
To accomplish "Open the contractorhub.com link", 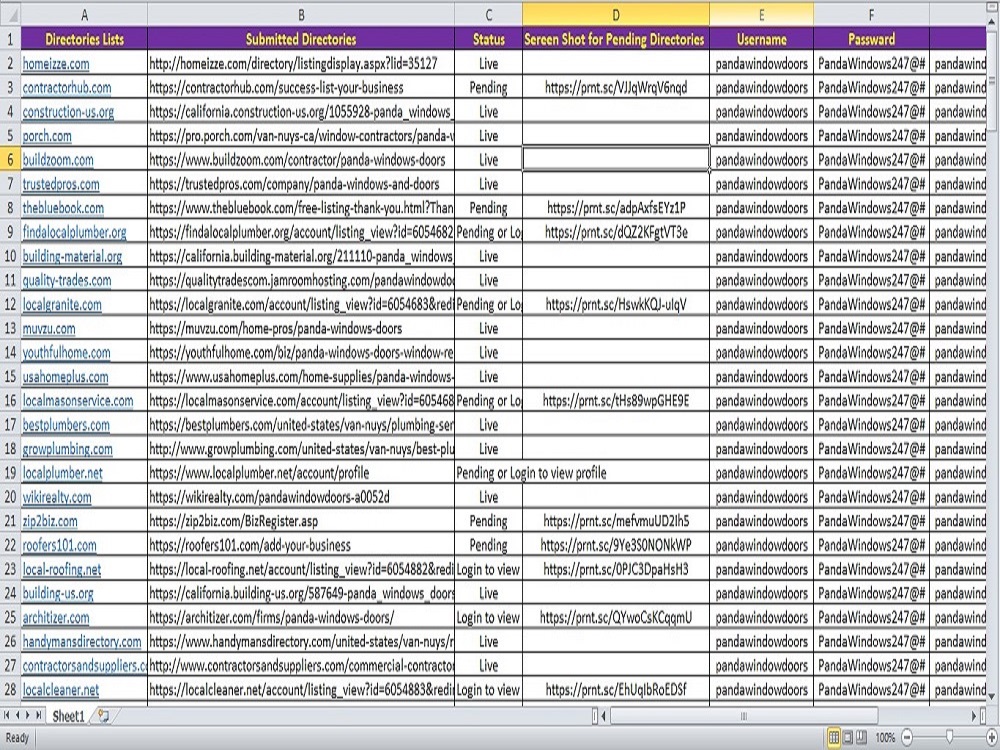I will pos(67,87).
